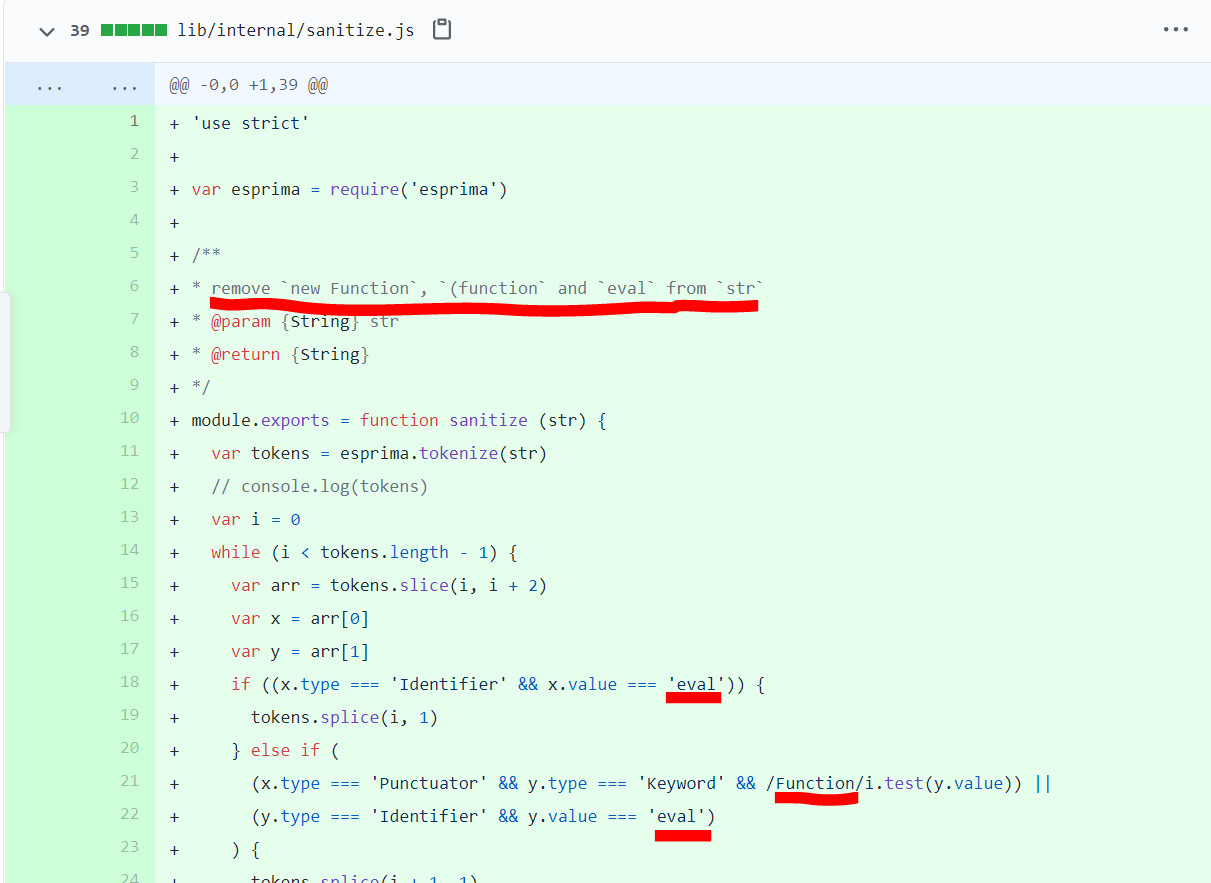The image size is (1211, 883).
Task: Click the 39 changed lines count
Action: 80,31
